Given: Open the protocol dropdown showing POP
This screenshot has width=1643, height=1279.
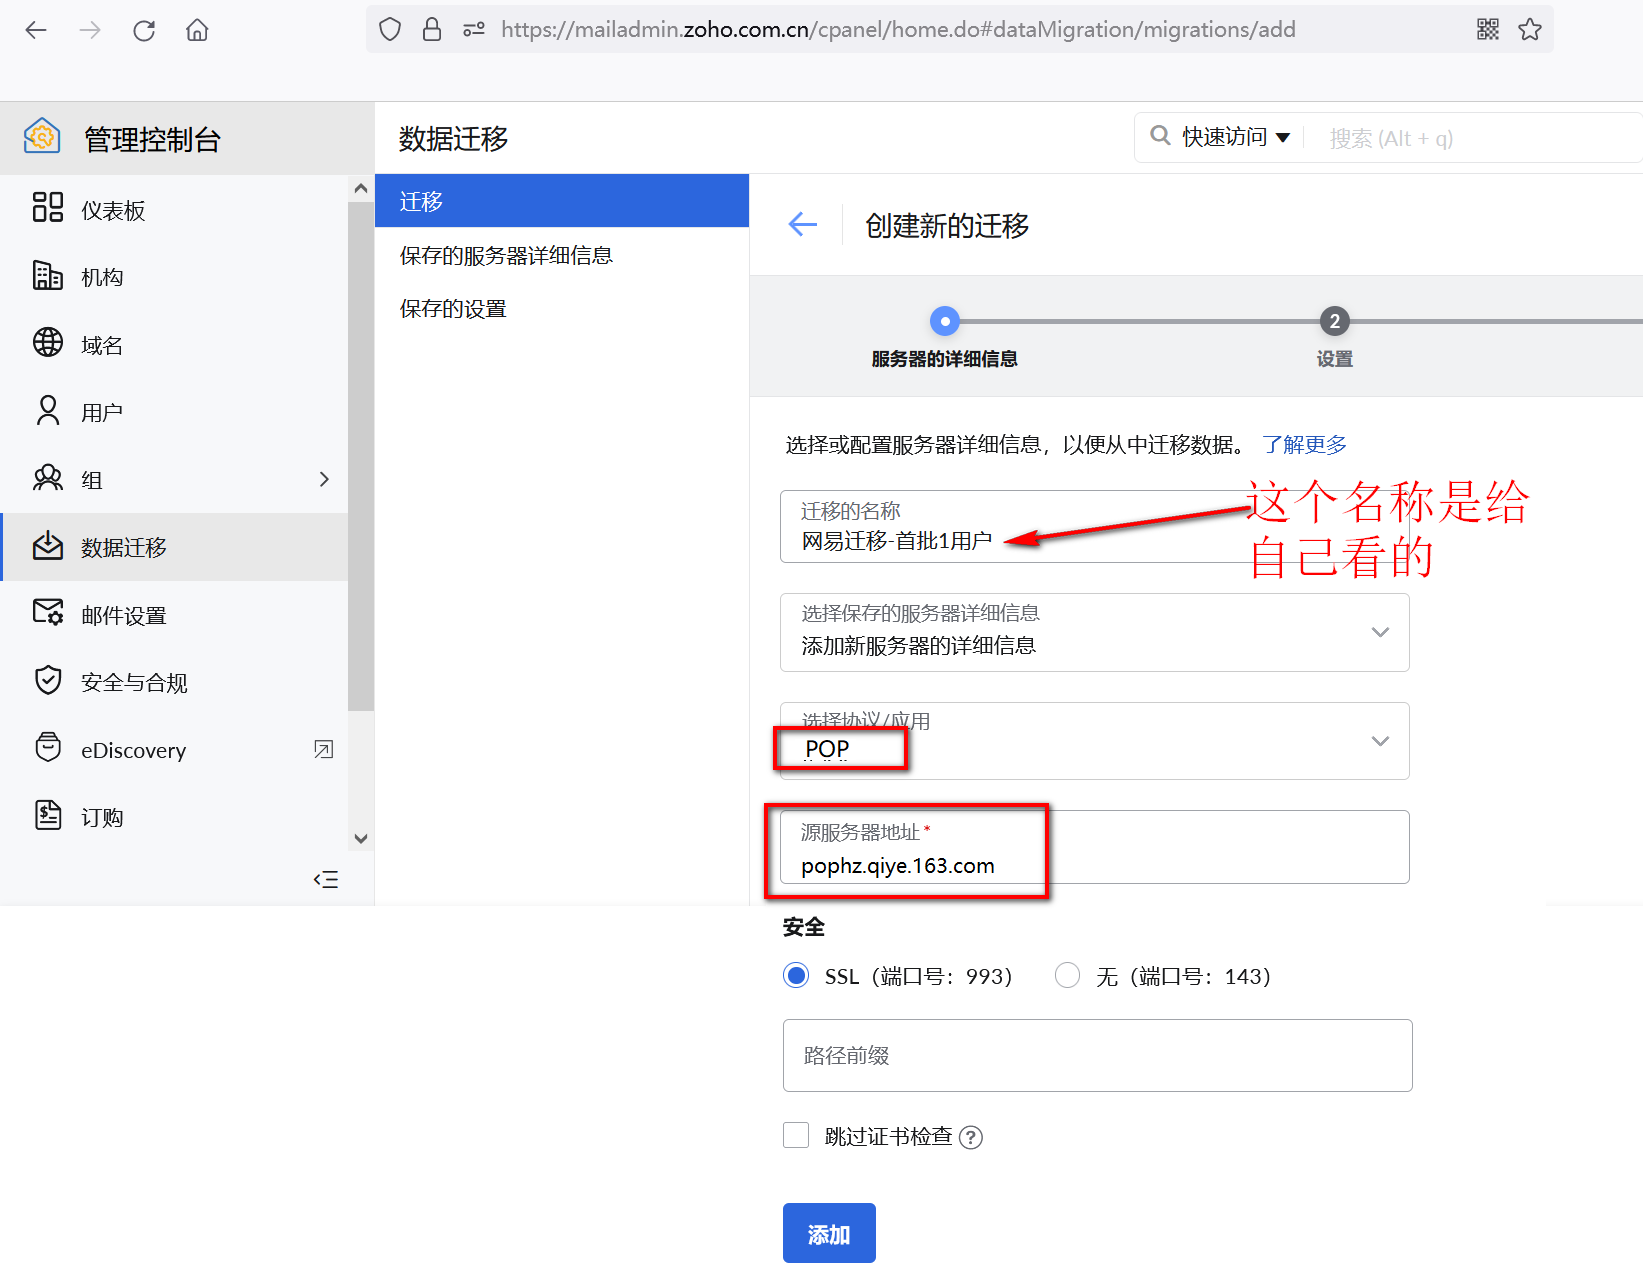Looking at the screenshot, I should pos(1380,741).
